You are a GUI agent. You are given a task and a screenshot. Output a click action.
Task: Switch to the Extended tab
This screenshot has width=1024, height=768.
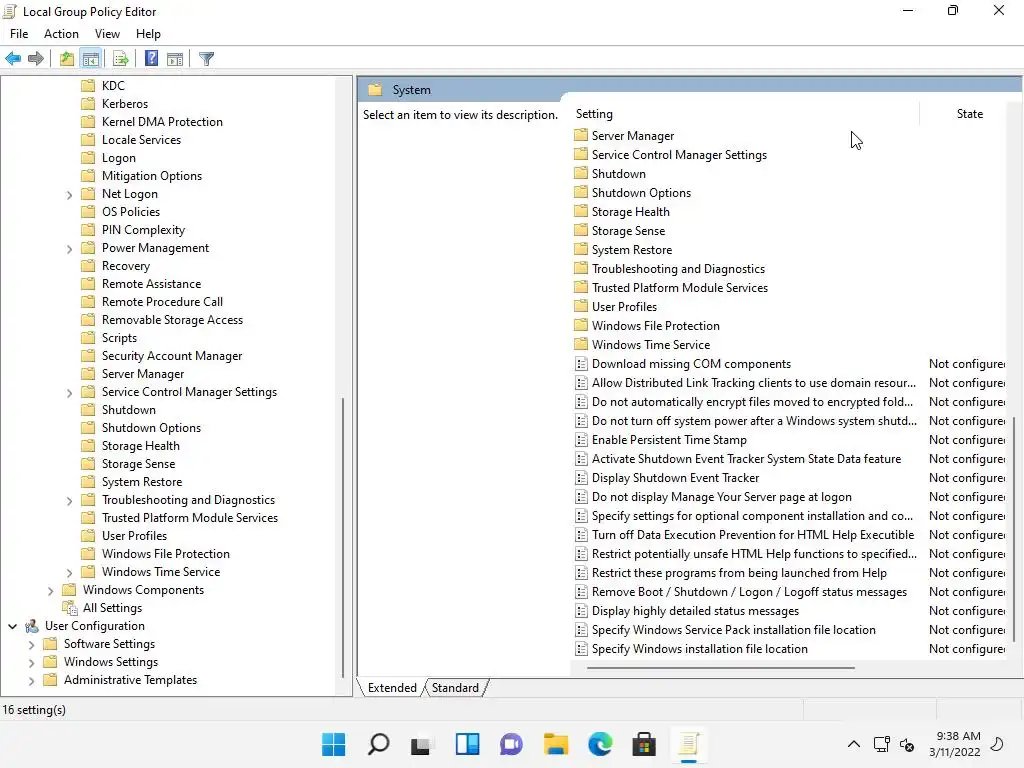point(392,688)
